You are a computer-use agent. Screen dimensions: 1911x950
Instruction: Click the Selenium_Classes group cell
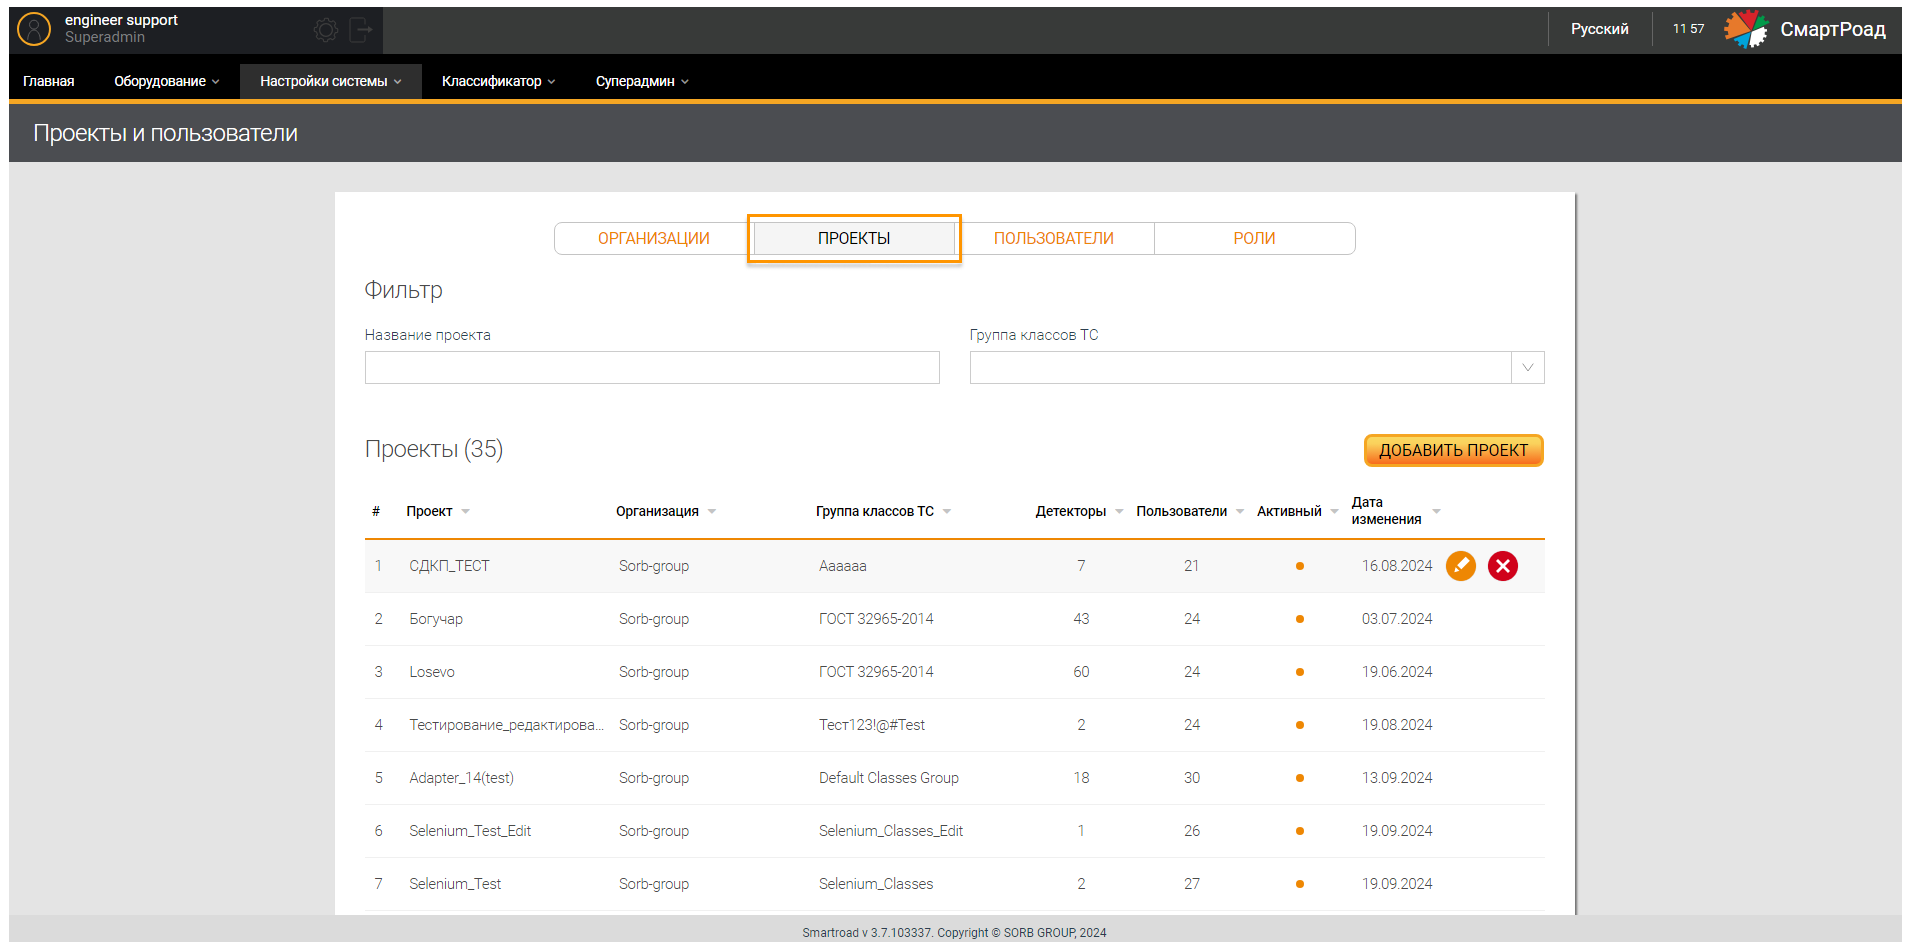[x=876, y=884]
